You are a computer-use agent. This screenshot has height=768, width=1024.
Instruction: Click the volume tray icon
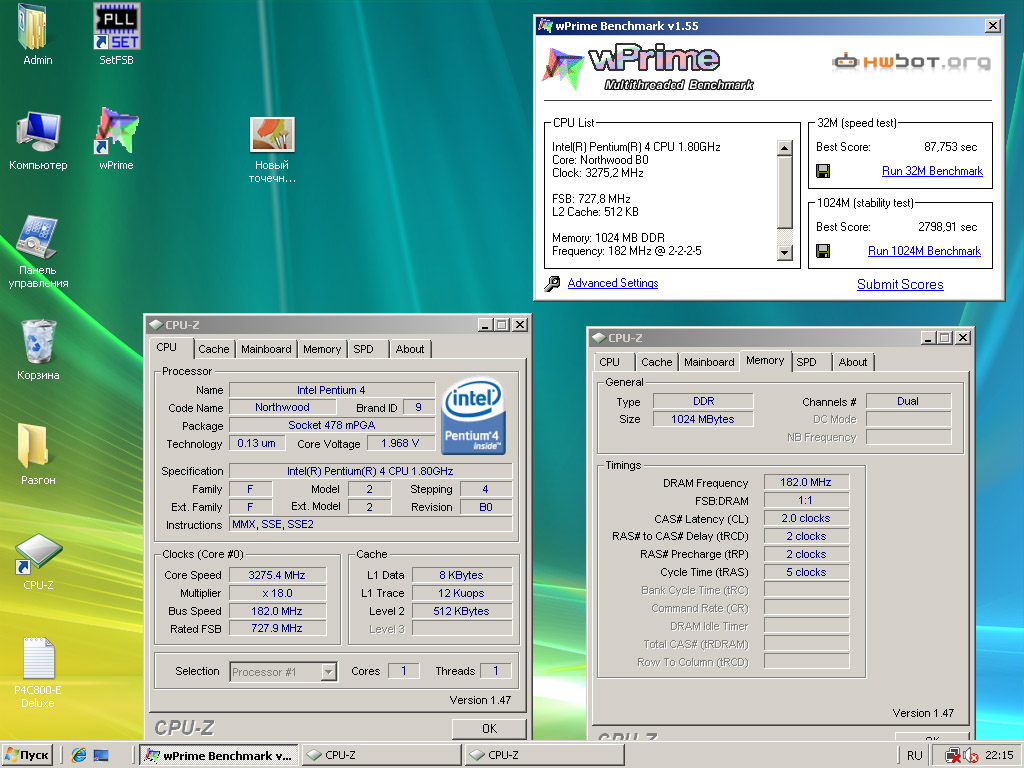[970, 756]
